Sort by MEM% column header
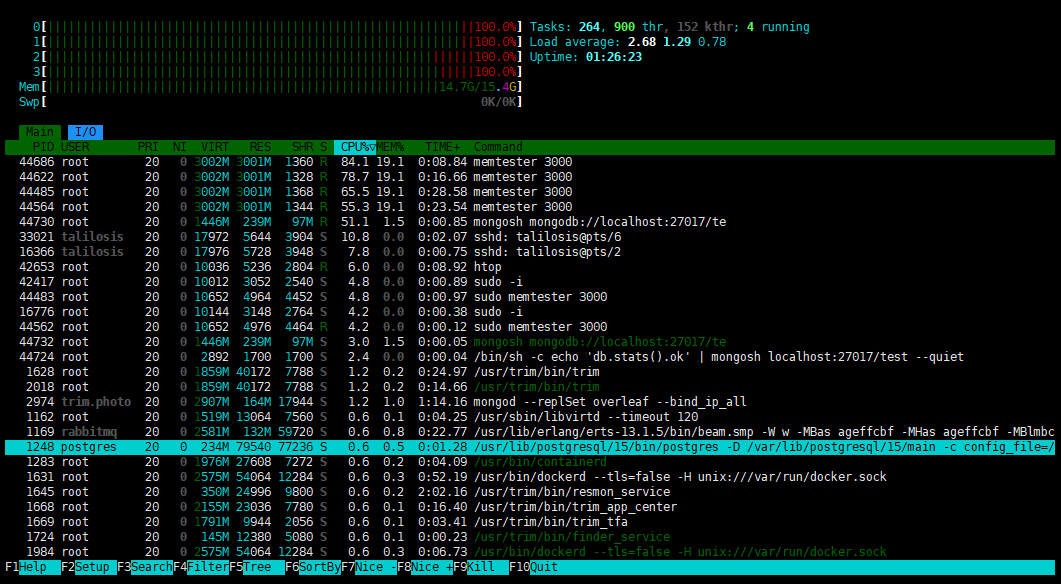1061x584 pixels. coord(389,147)
